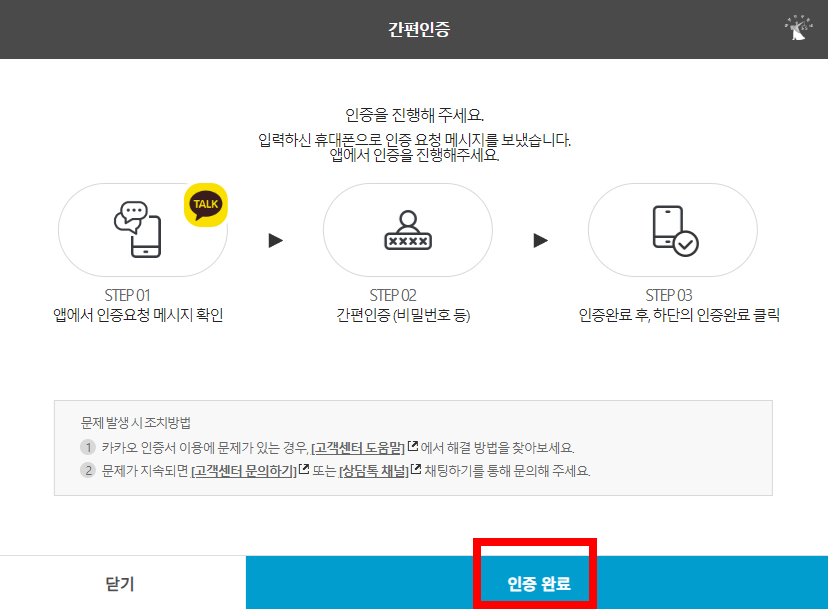Click the wizard sparkle icon in the header
Screen dimensions: 828x609
(x=797, y=27)
